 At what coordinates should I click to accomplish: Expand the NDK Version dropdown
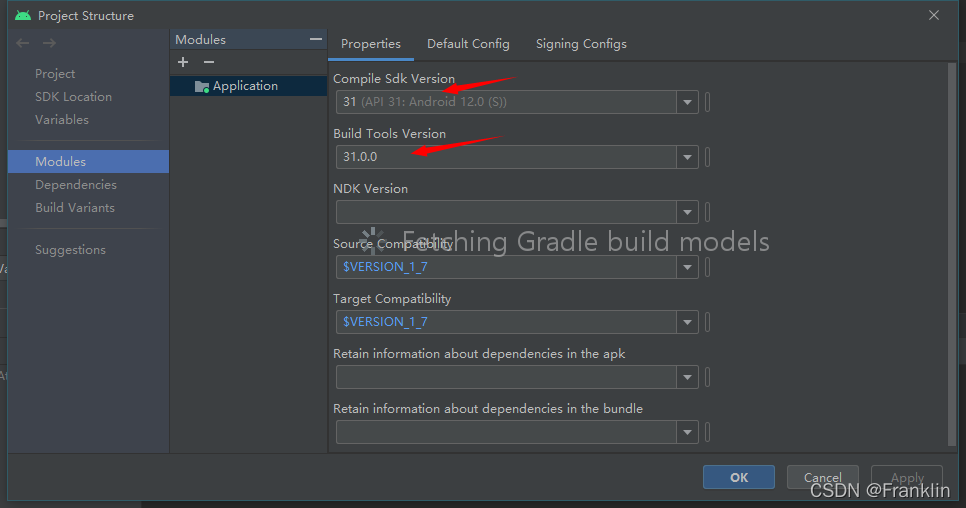point(687,212)
